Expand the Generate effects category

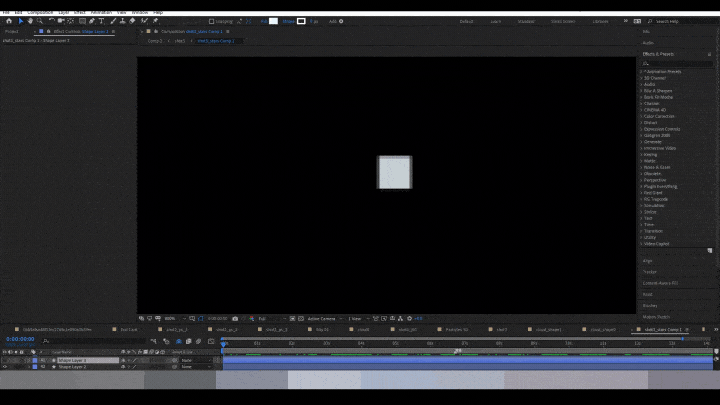point(642,142)
